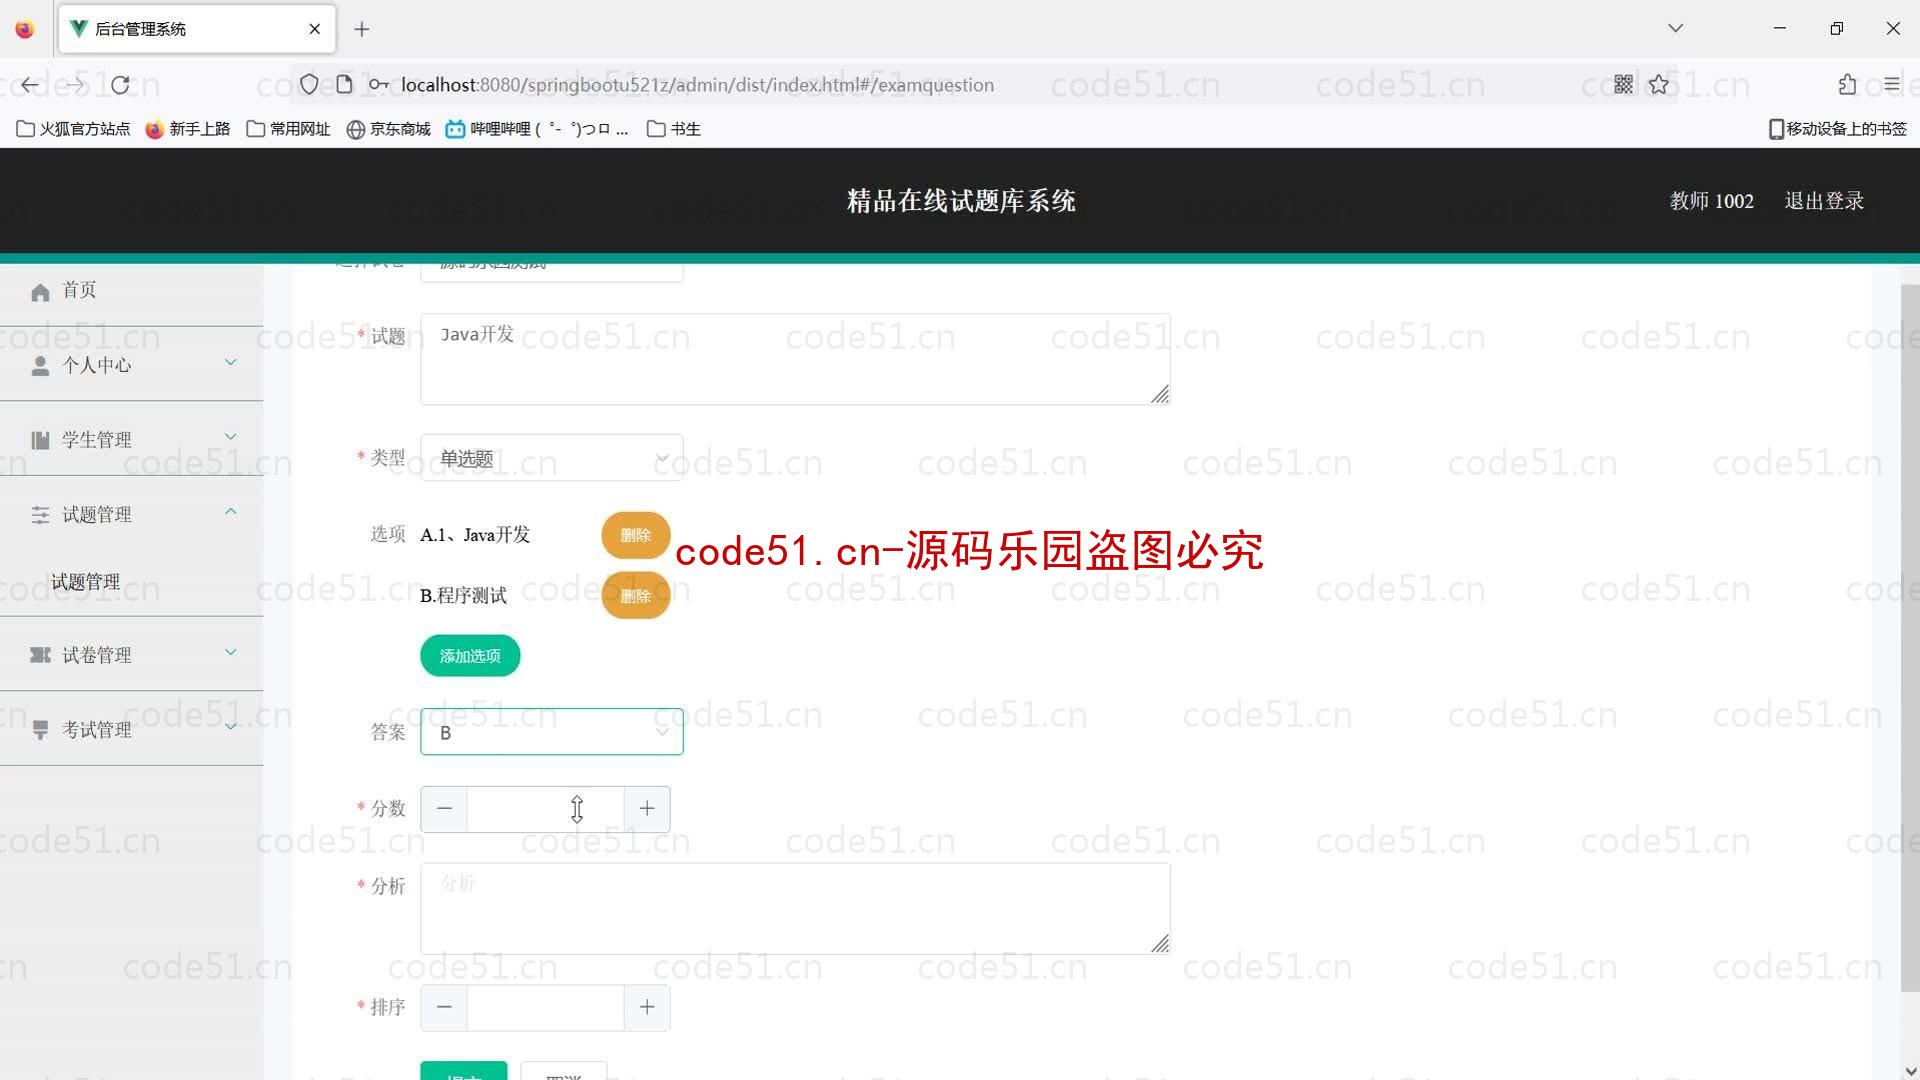1920x1080 pixels.
Task: Click the icon beside 学生管理
Action: pos(40,440)
